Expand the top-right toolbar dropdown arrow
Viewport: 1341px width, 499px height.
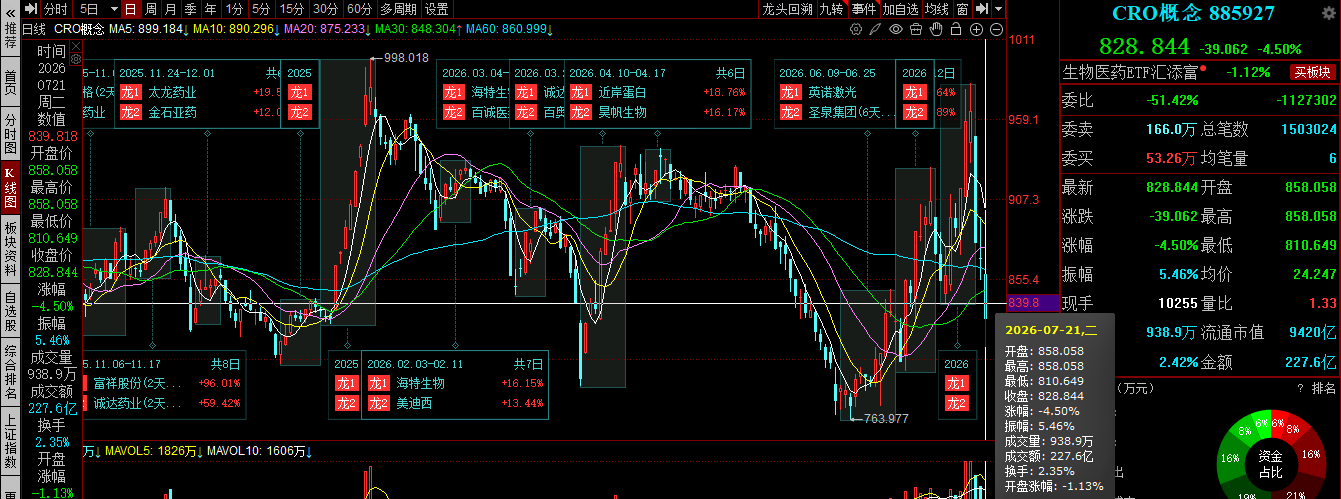pyautogui.click(x=998, y=9)
